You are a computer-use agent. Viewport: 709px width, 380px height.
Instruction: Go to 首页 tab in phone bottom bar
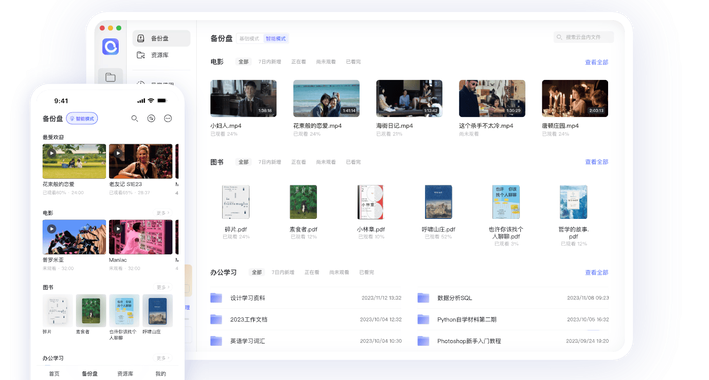54,374
